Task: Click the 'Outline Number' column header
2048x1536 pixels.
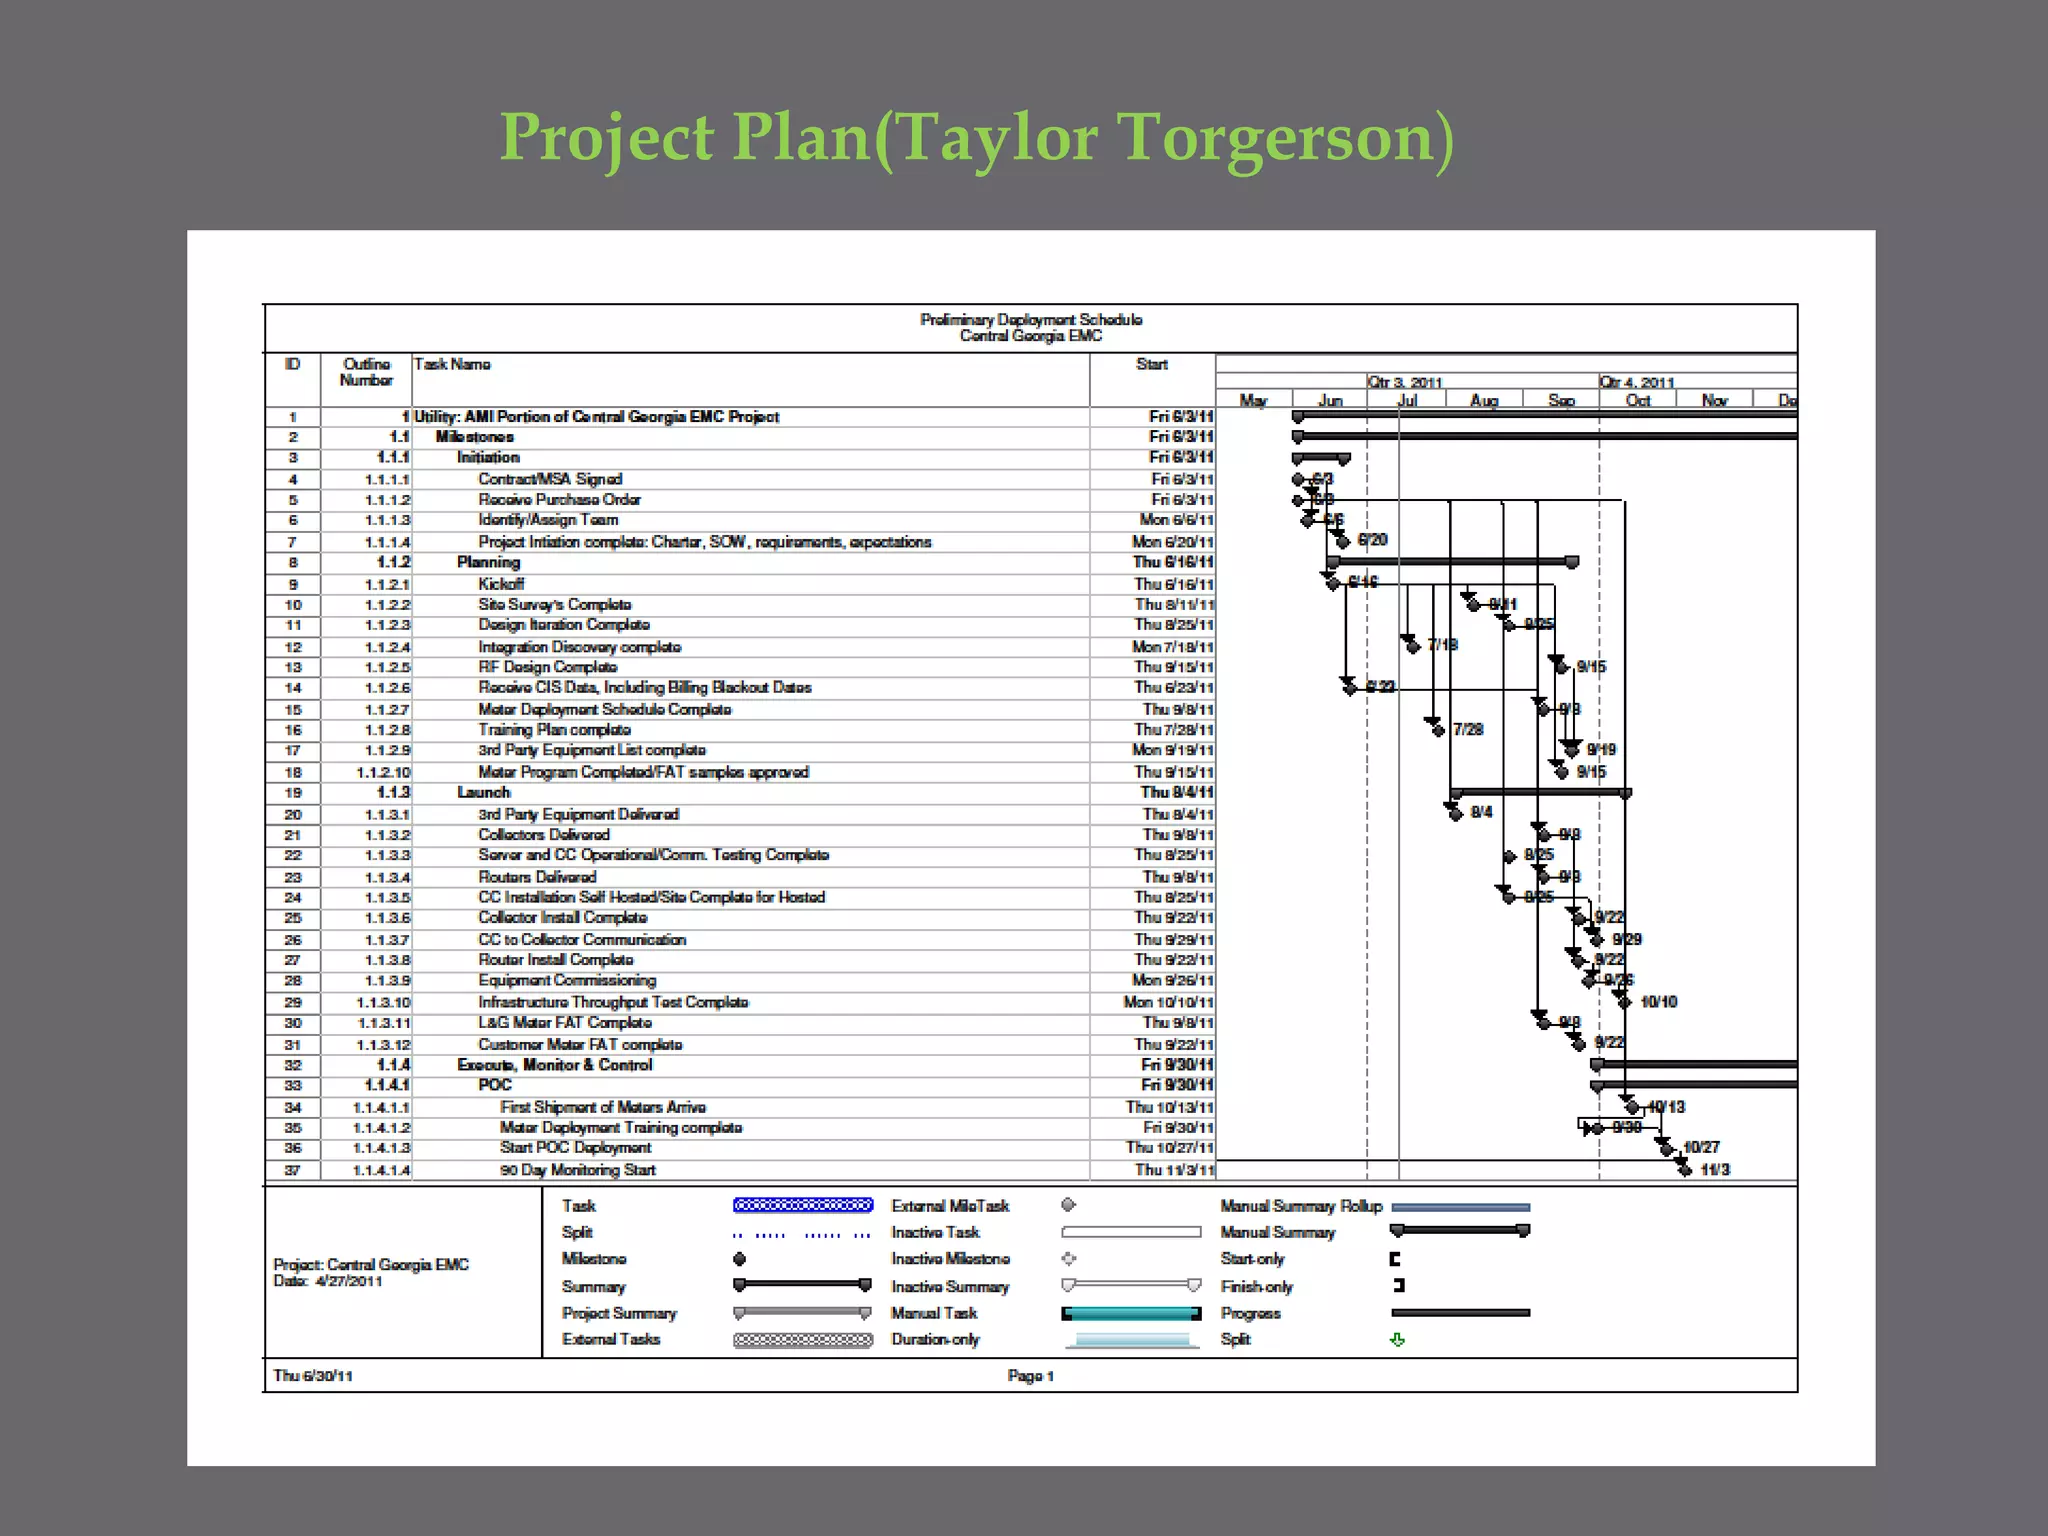Action: tap(366, 372)
